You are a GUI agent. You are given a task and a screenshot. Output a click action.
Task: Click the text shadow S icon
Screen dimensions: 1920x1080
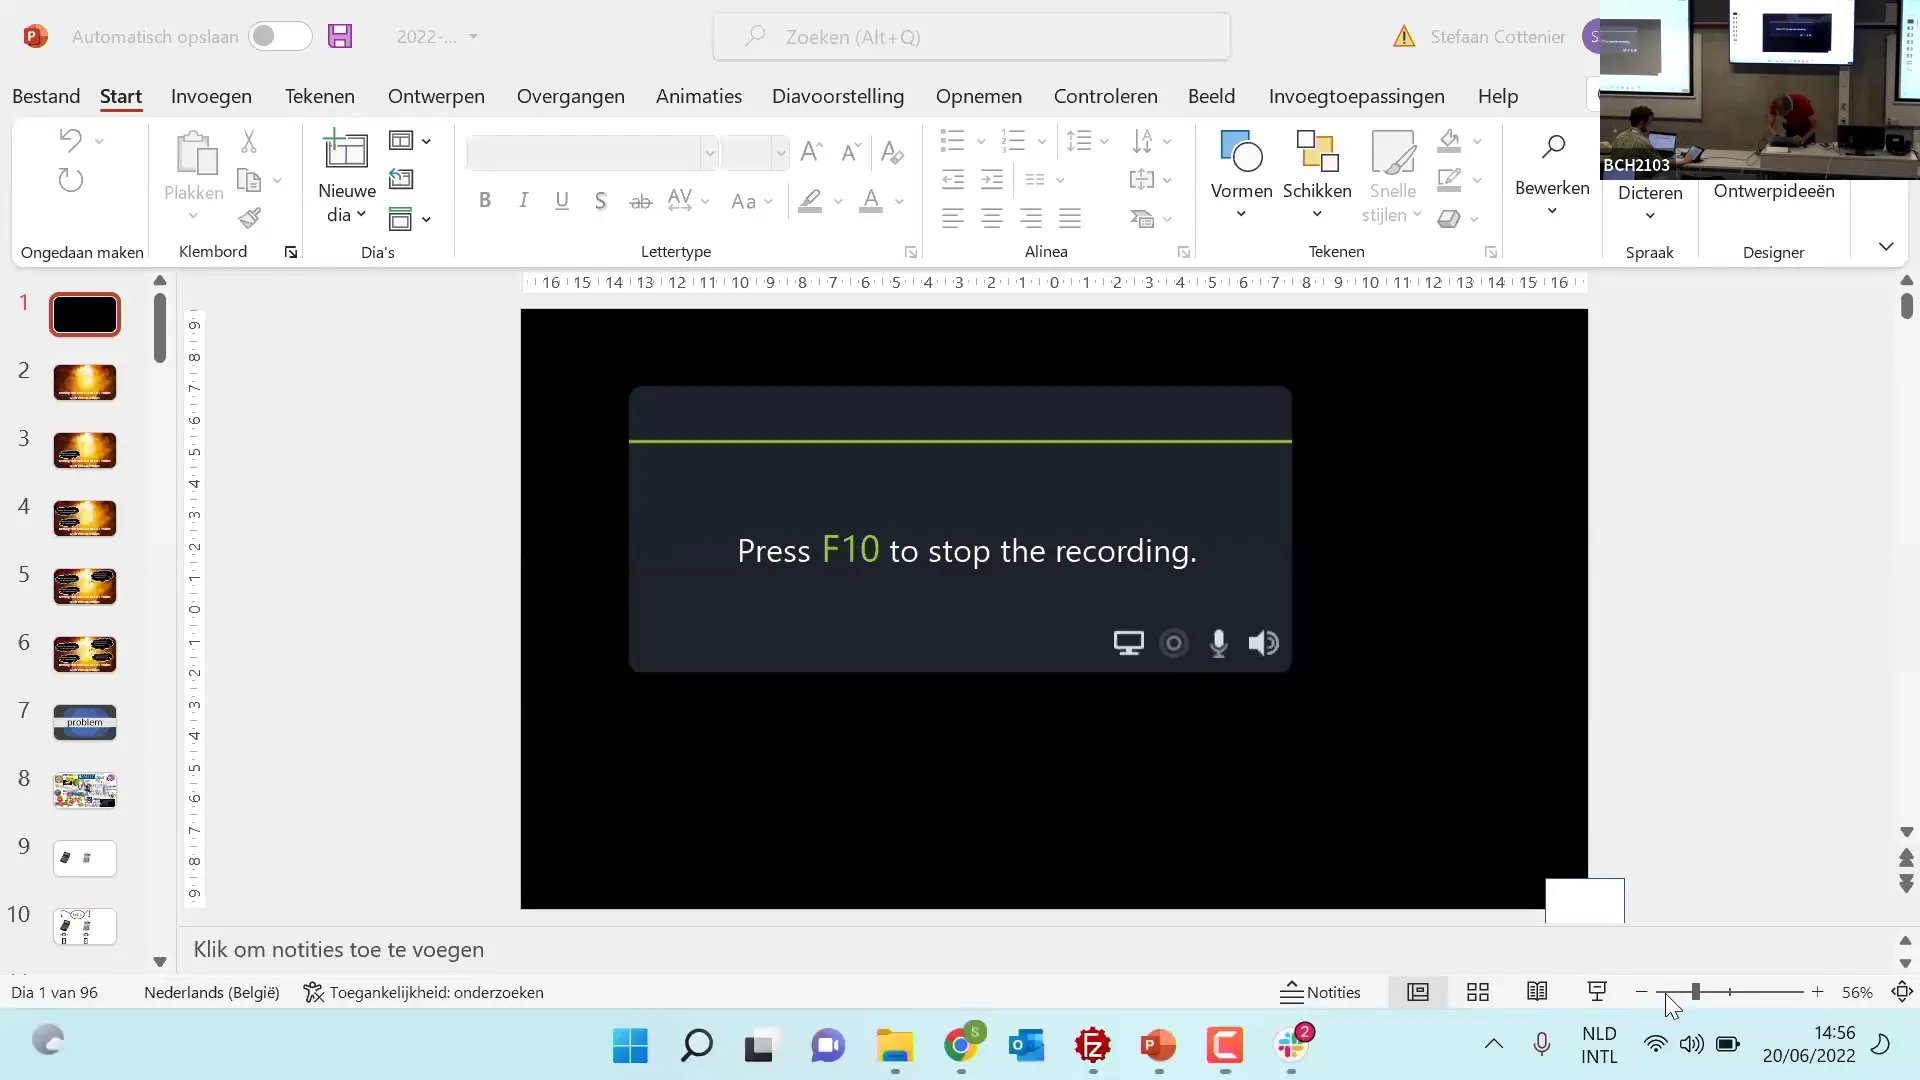[600, 201]
